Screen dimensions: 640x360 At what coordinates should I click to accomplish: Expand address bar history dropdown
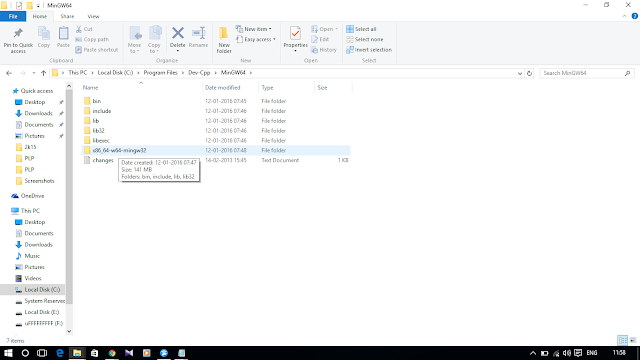[520, 73]
